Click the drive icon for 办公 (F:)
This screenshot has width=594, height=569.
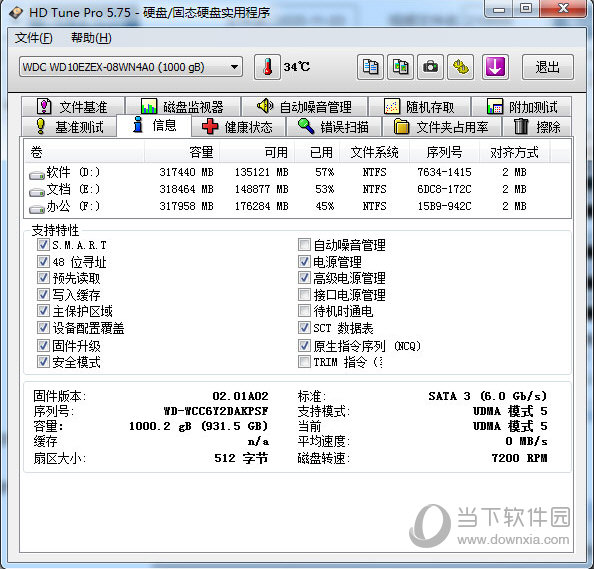pyautogui.click(x=37, y=209)
